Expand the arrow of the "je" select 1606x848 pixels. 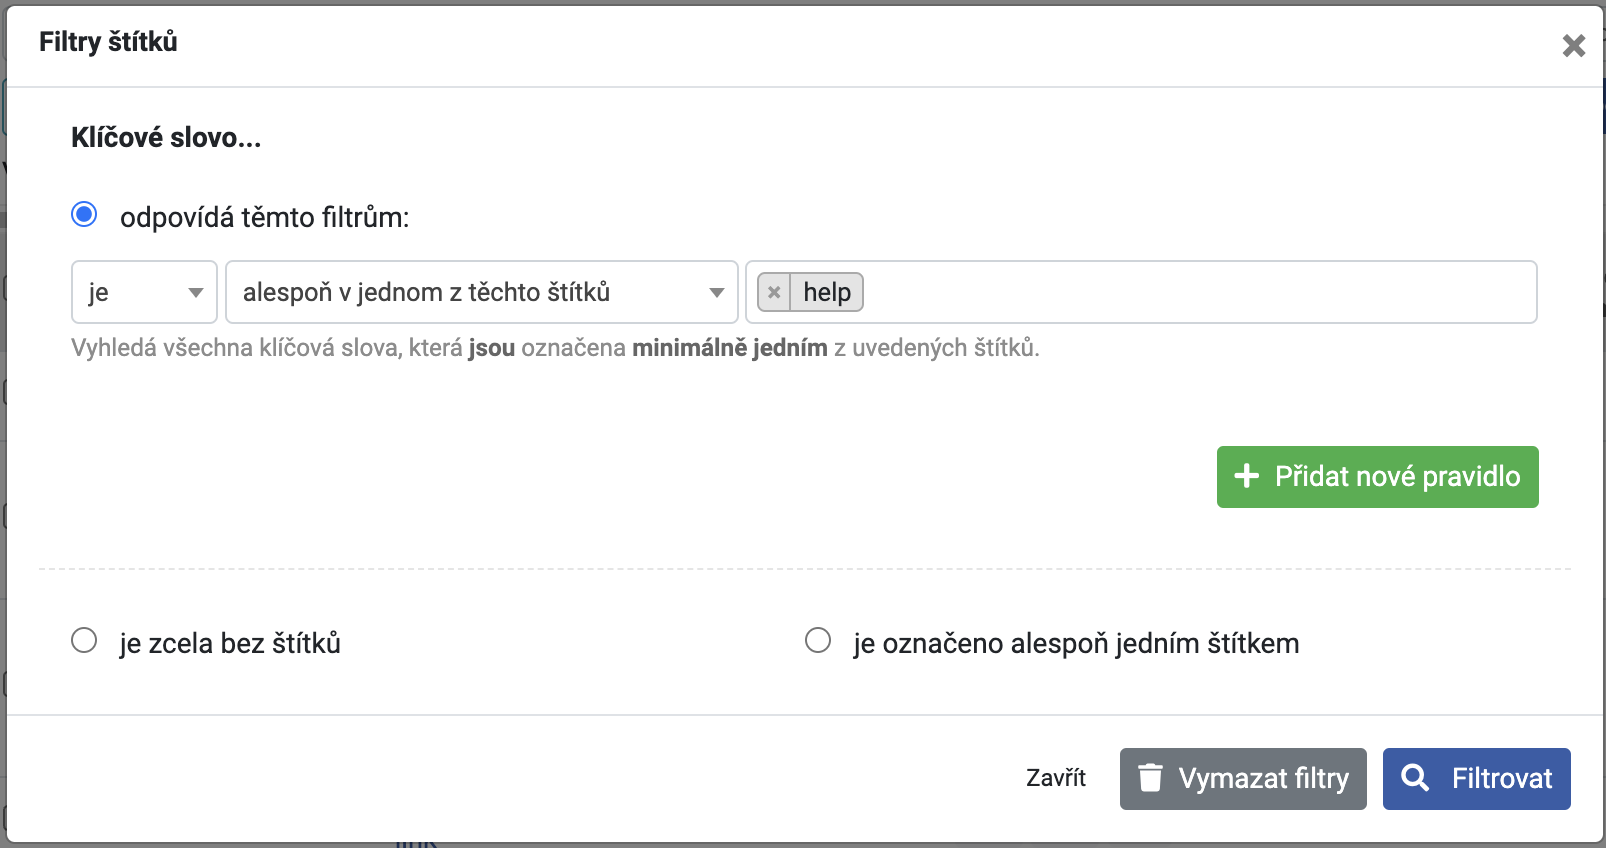[196, 293]
